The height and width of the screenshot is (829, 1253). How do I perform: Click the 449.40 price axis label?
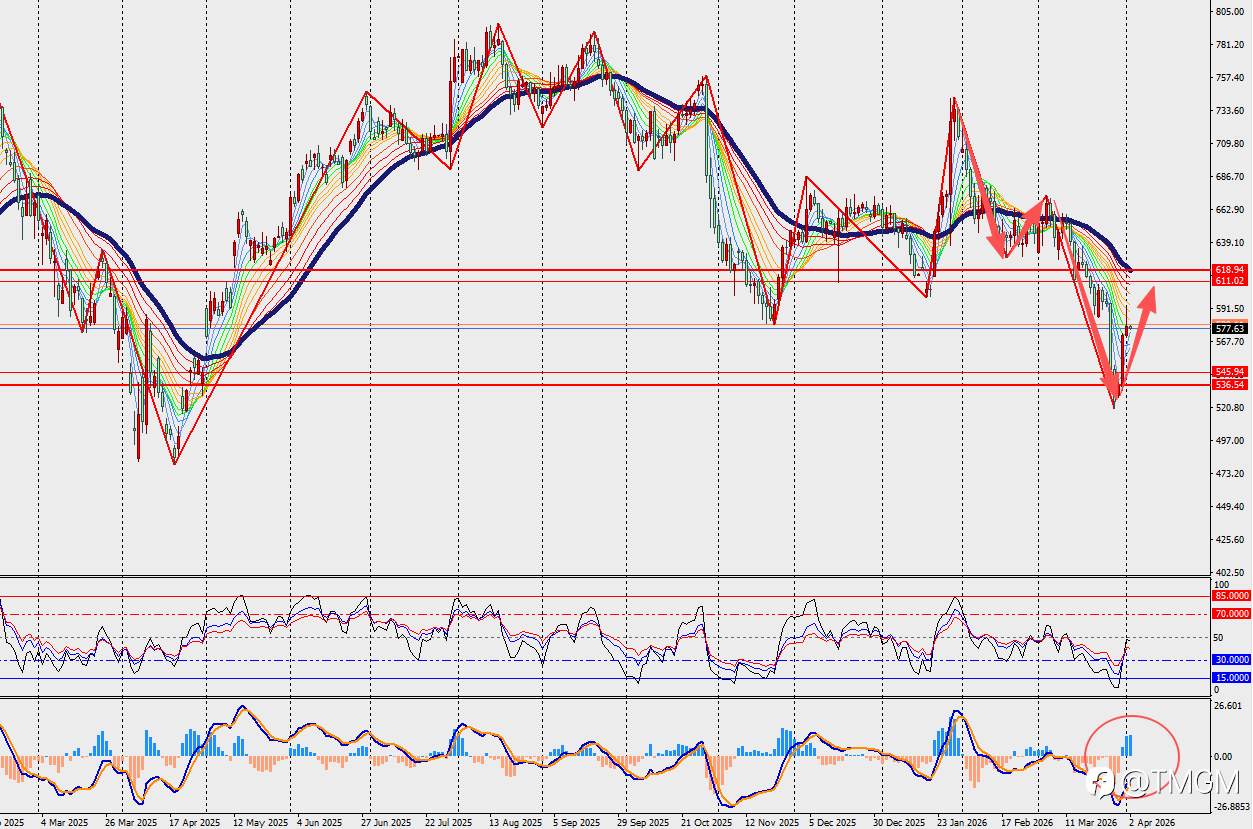coord(1229,507)
